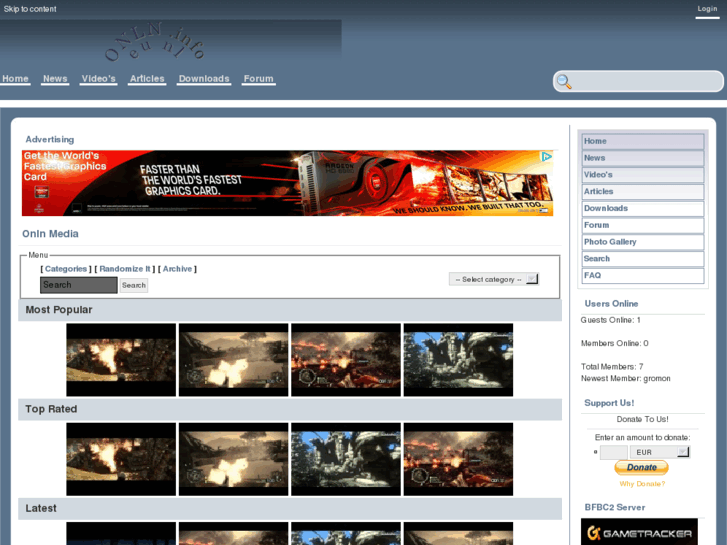
Task: Select Downloads in the sidebar menu
Action: point(643,209)
